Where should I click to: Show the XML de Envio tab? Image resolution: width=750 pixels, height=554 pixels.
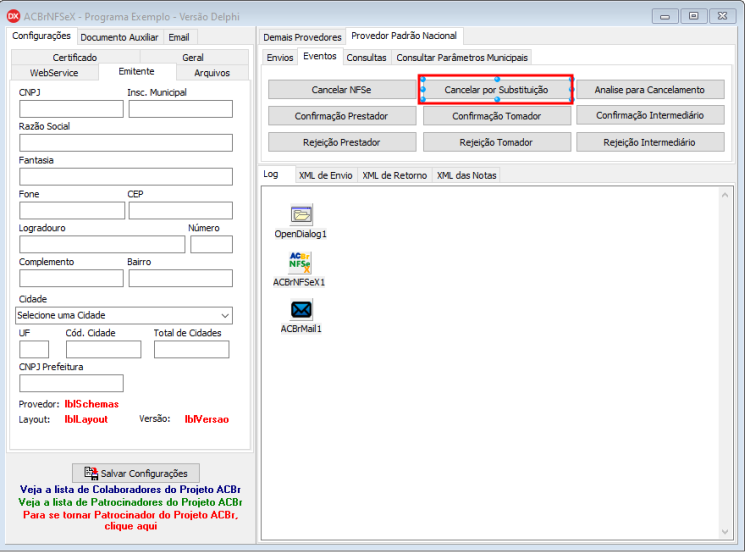click(326, 176)
